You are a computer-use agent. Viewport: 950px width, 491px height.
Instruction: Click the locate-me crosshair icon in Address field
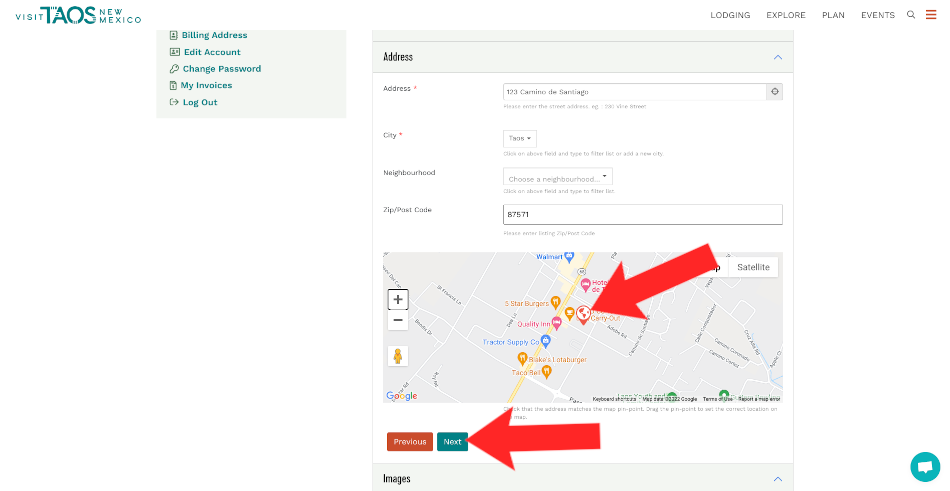pos(774,91)
